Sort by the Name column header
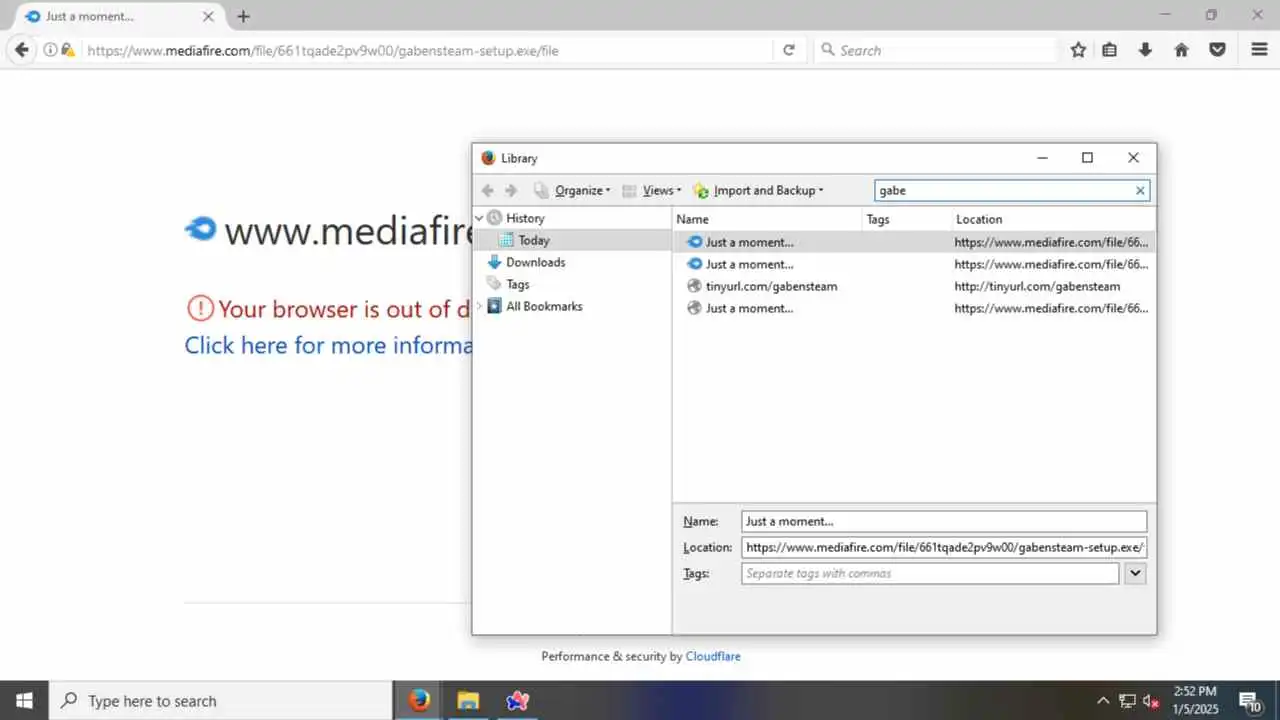Screen dimensions: 1280x720 [x=767, y=219]
